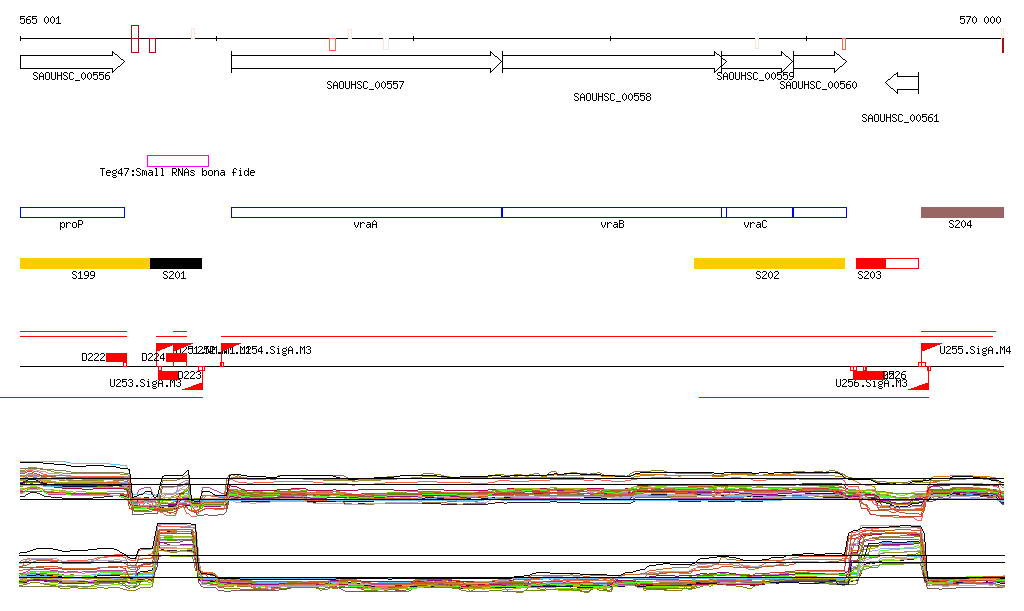
Task: Click the brown S204 segment bar
Action: (961, 212)
